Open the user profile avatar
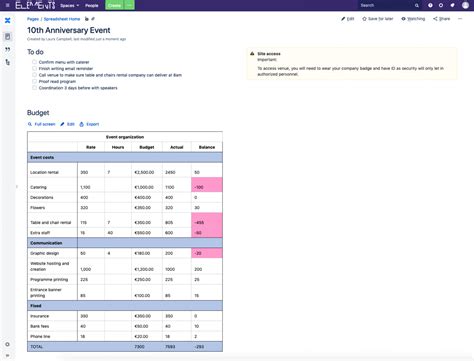 pos(466,5)
